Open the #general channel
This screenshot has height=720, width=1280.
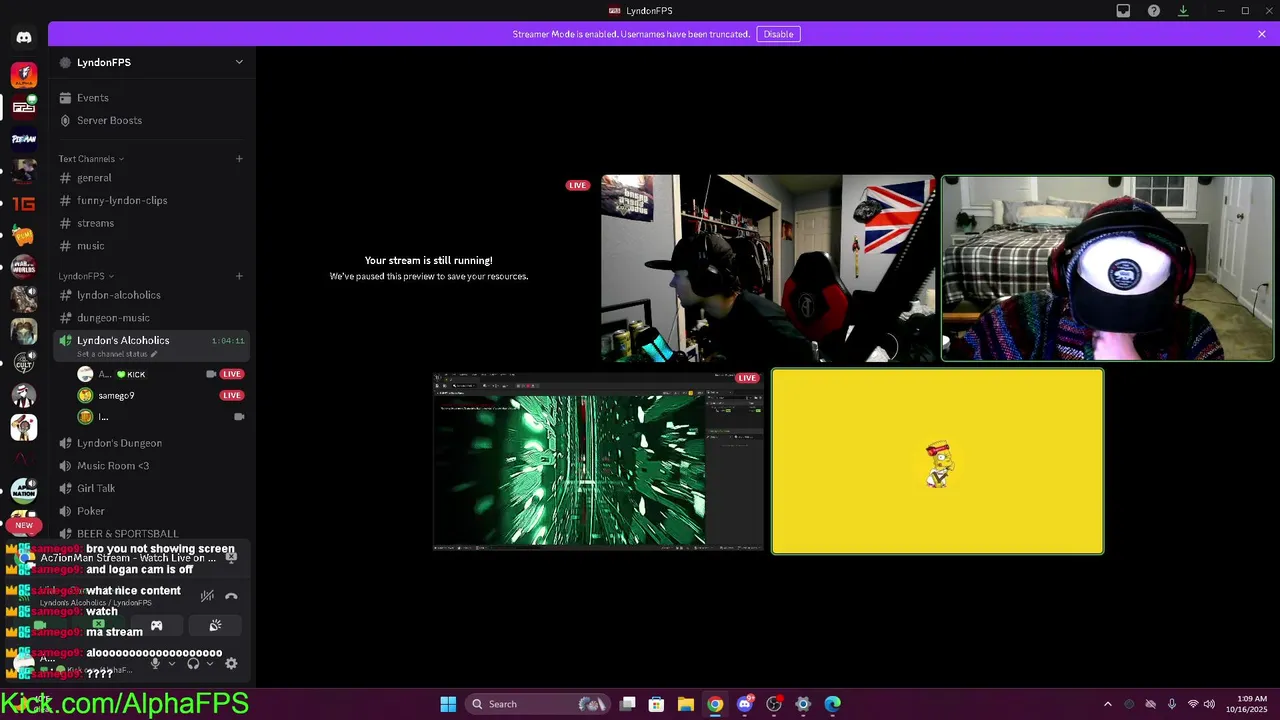click(x=151, y=178)
